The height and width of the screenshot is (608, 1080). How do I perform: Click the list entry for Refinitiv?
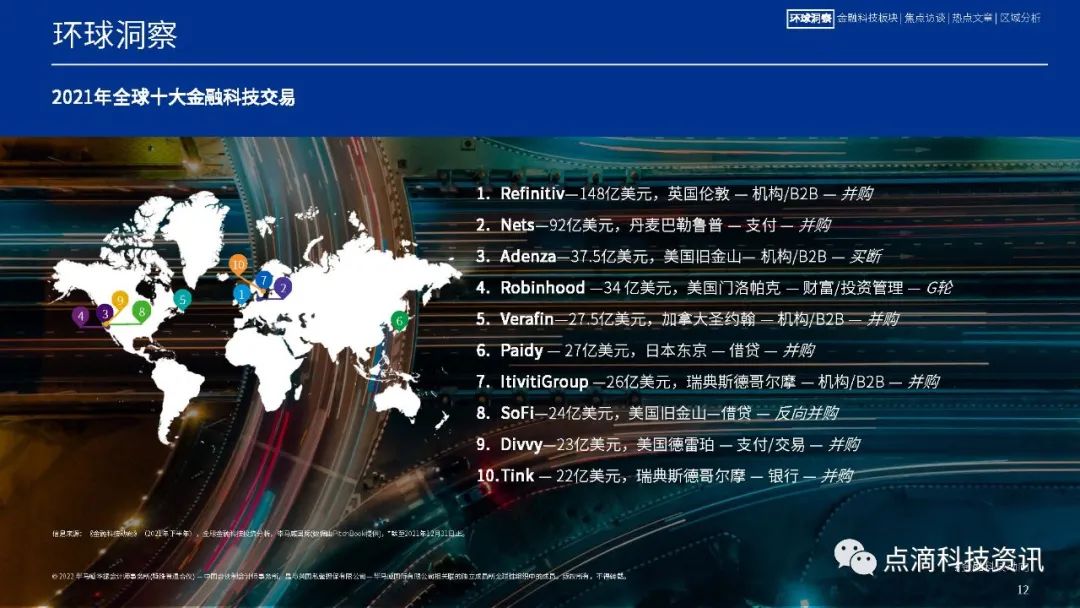click(x=674, y=193)
